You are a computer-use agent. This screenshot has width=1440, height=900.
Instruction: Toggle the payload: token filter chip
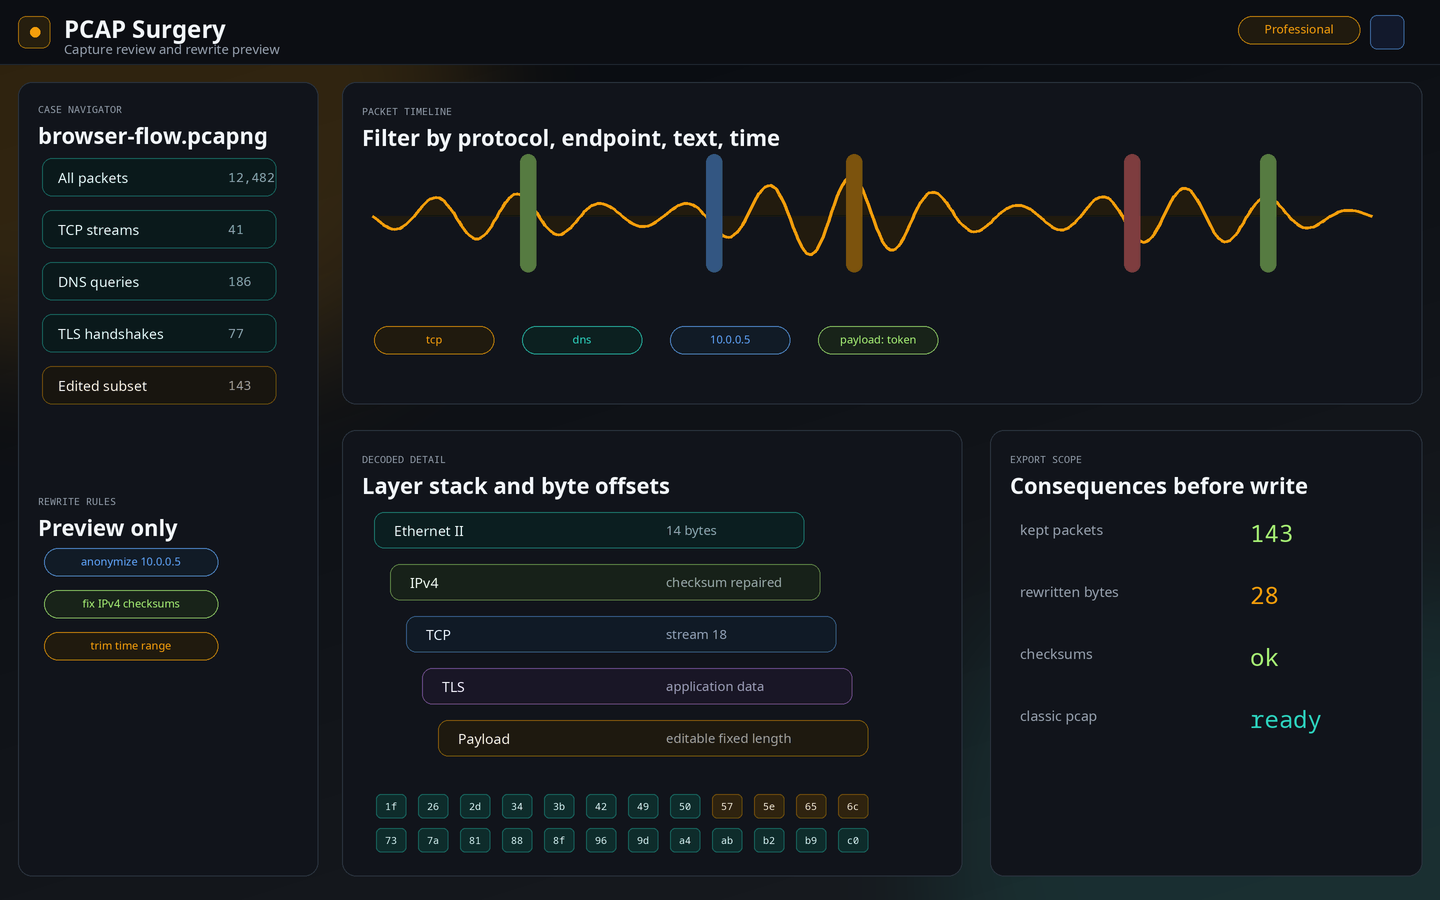878,340
